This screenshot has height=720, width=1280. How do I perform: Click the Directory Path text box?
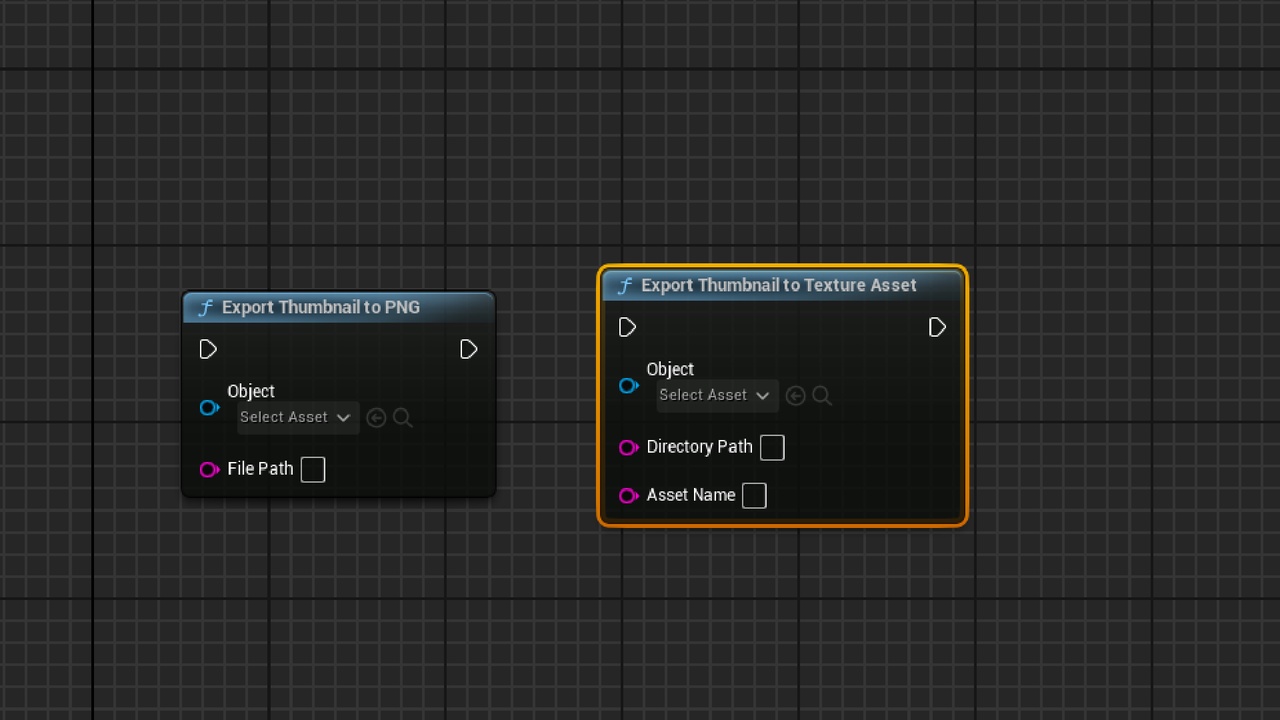[x=772, y=447]
